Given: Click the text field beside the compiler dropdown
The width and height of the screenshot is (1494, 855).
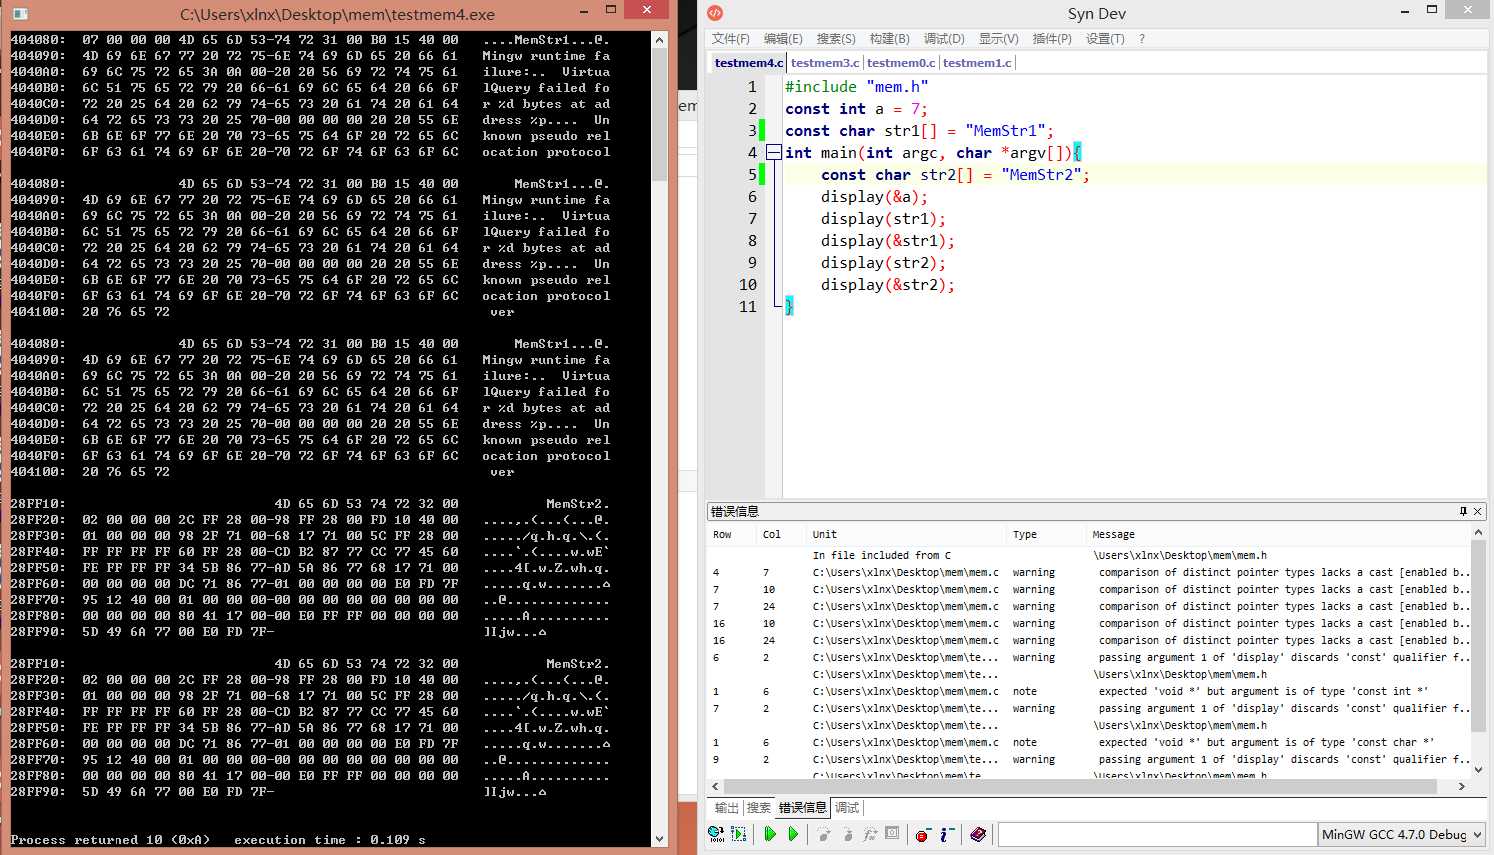Looking at the screenshot, I should pyautogui.click(x=1157, y=834).
